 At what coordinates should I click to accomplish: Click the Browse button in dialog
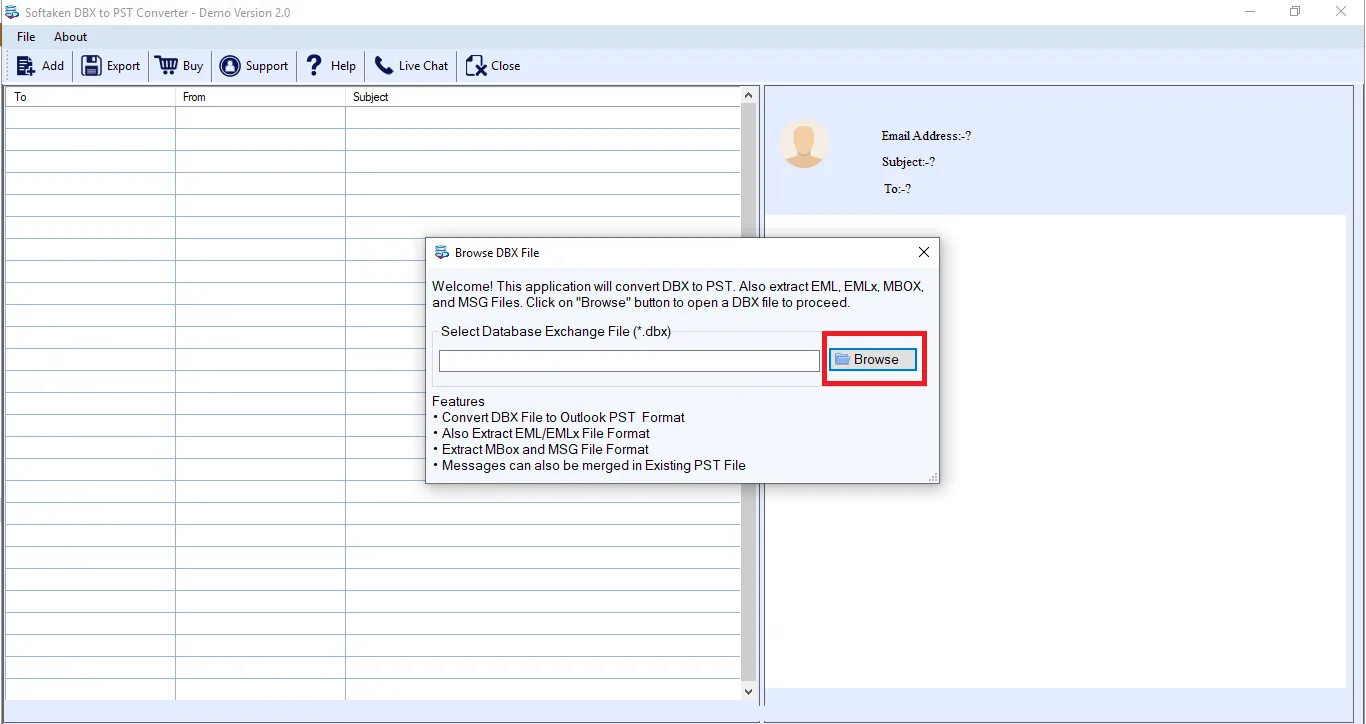[873, 359]
